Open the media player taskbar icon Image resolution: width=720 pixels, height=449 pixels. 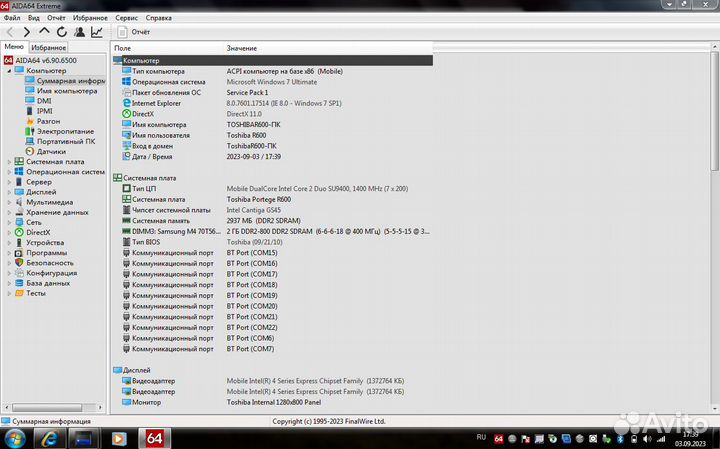(118, 439)
